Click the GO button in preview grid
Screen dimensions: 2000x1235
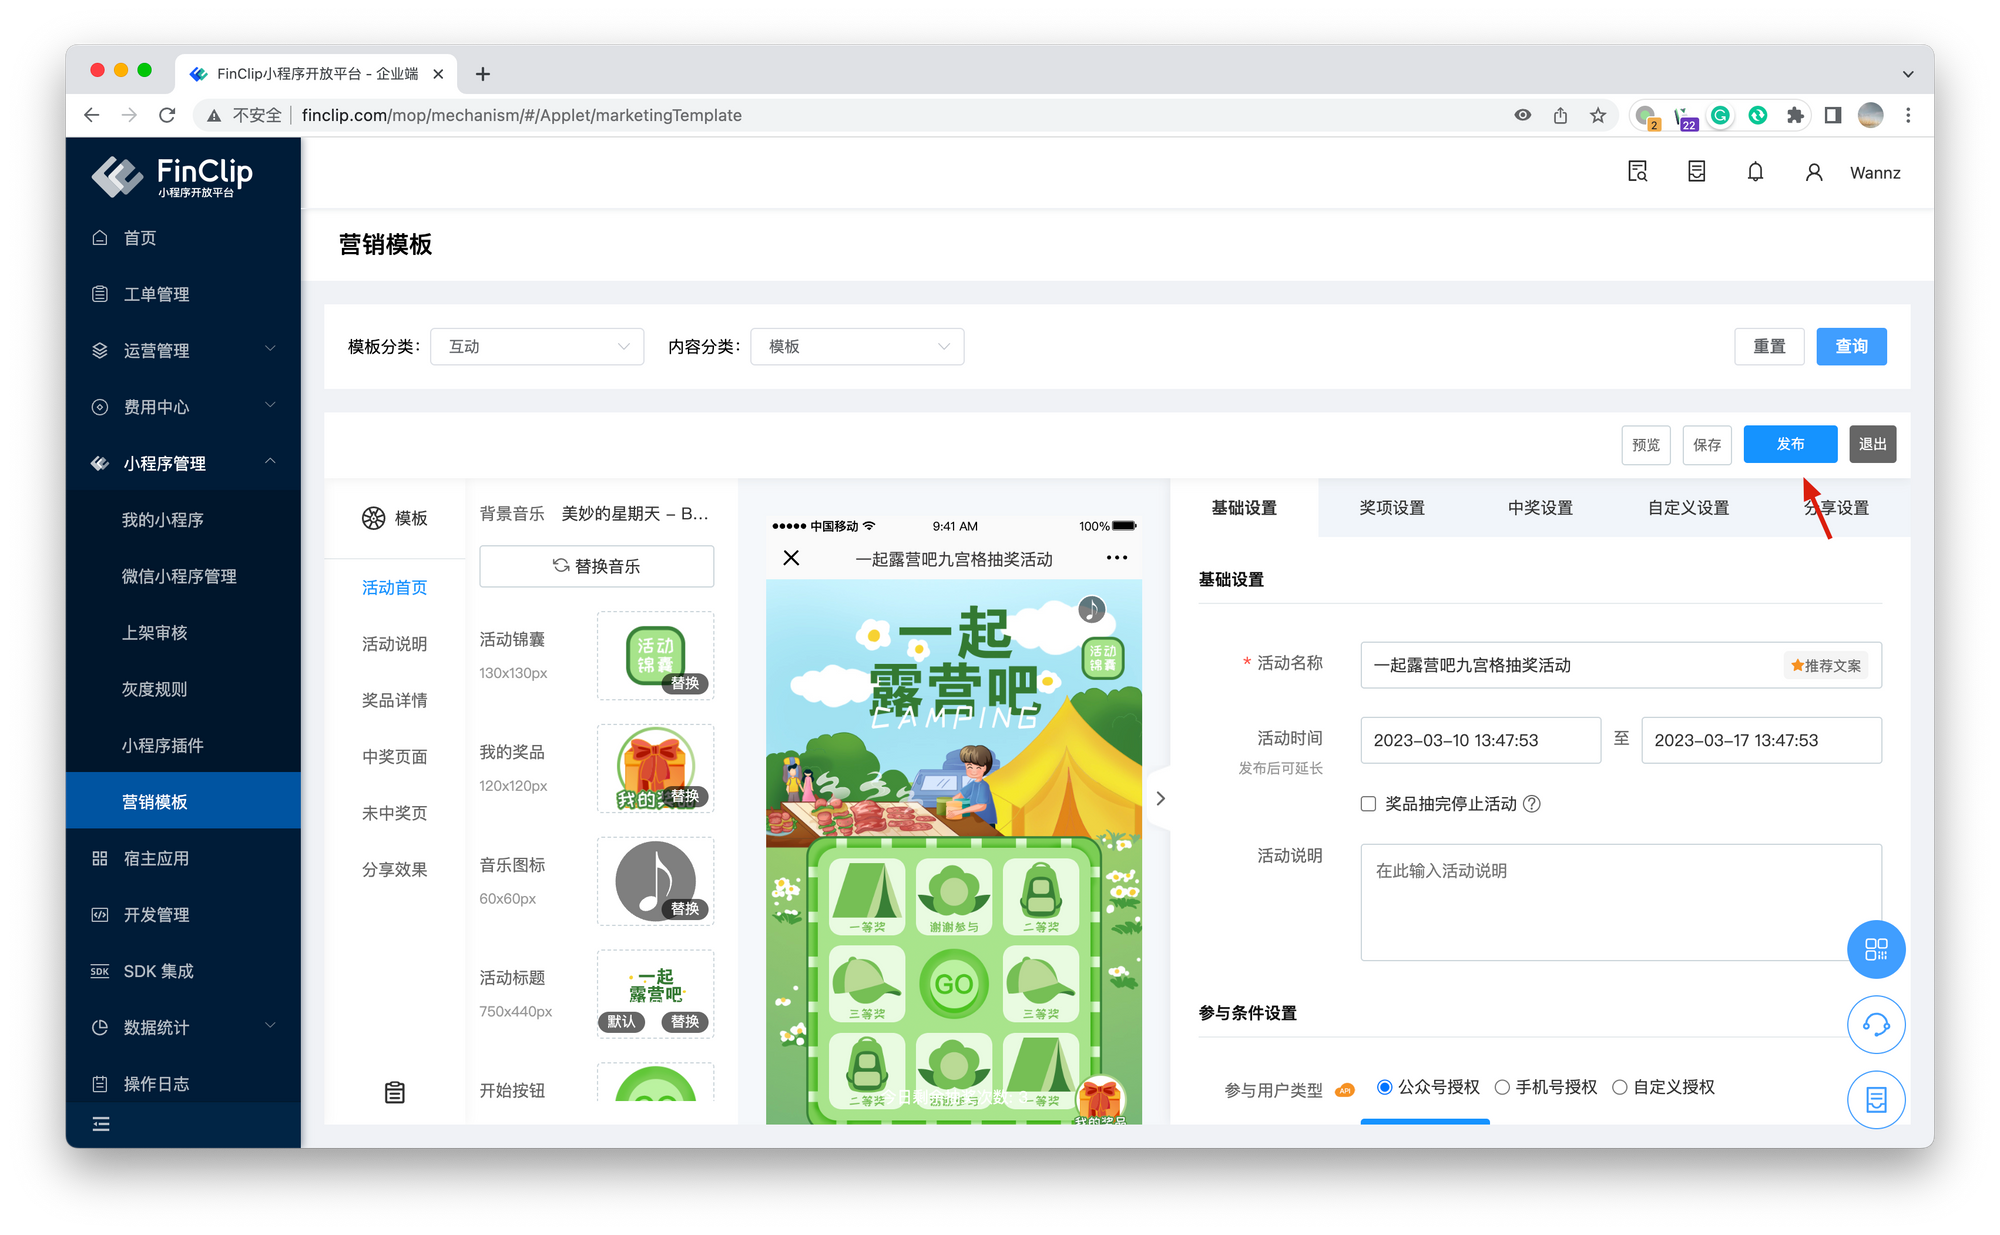(x=953, y=984)
